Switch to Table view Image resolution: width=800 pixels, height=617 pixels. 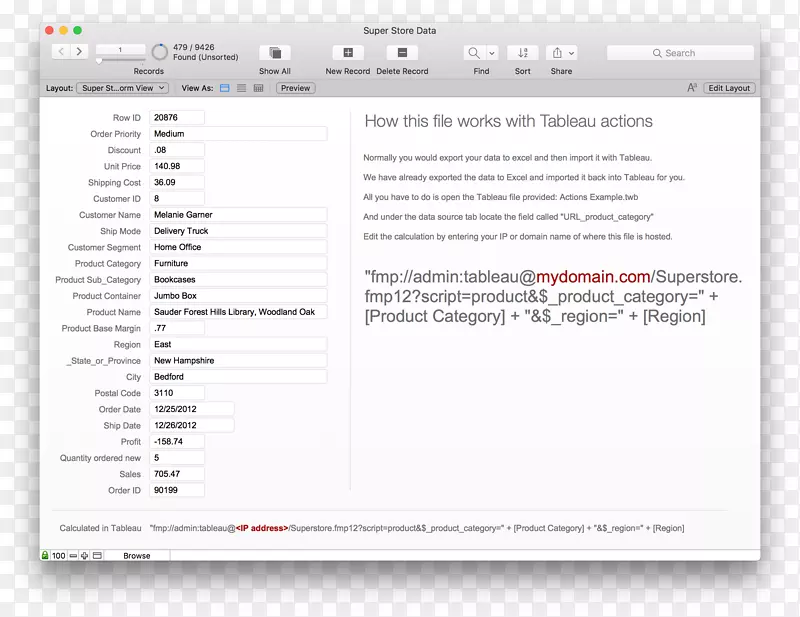(x=259, y=88)
